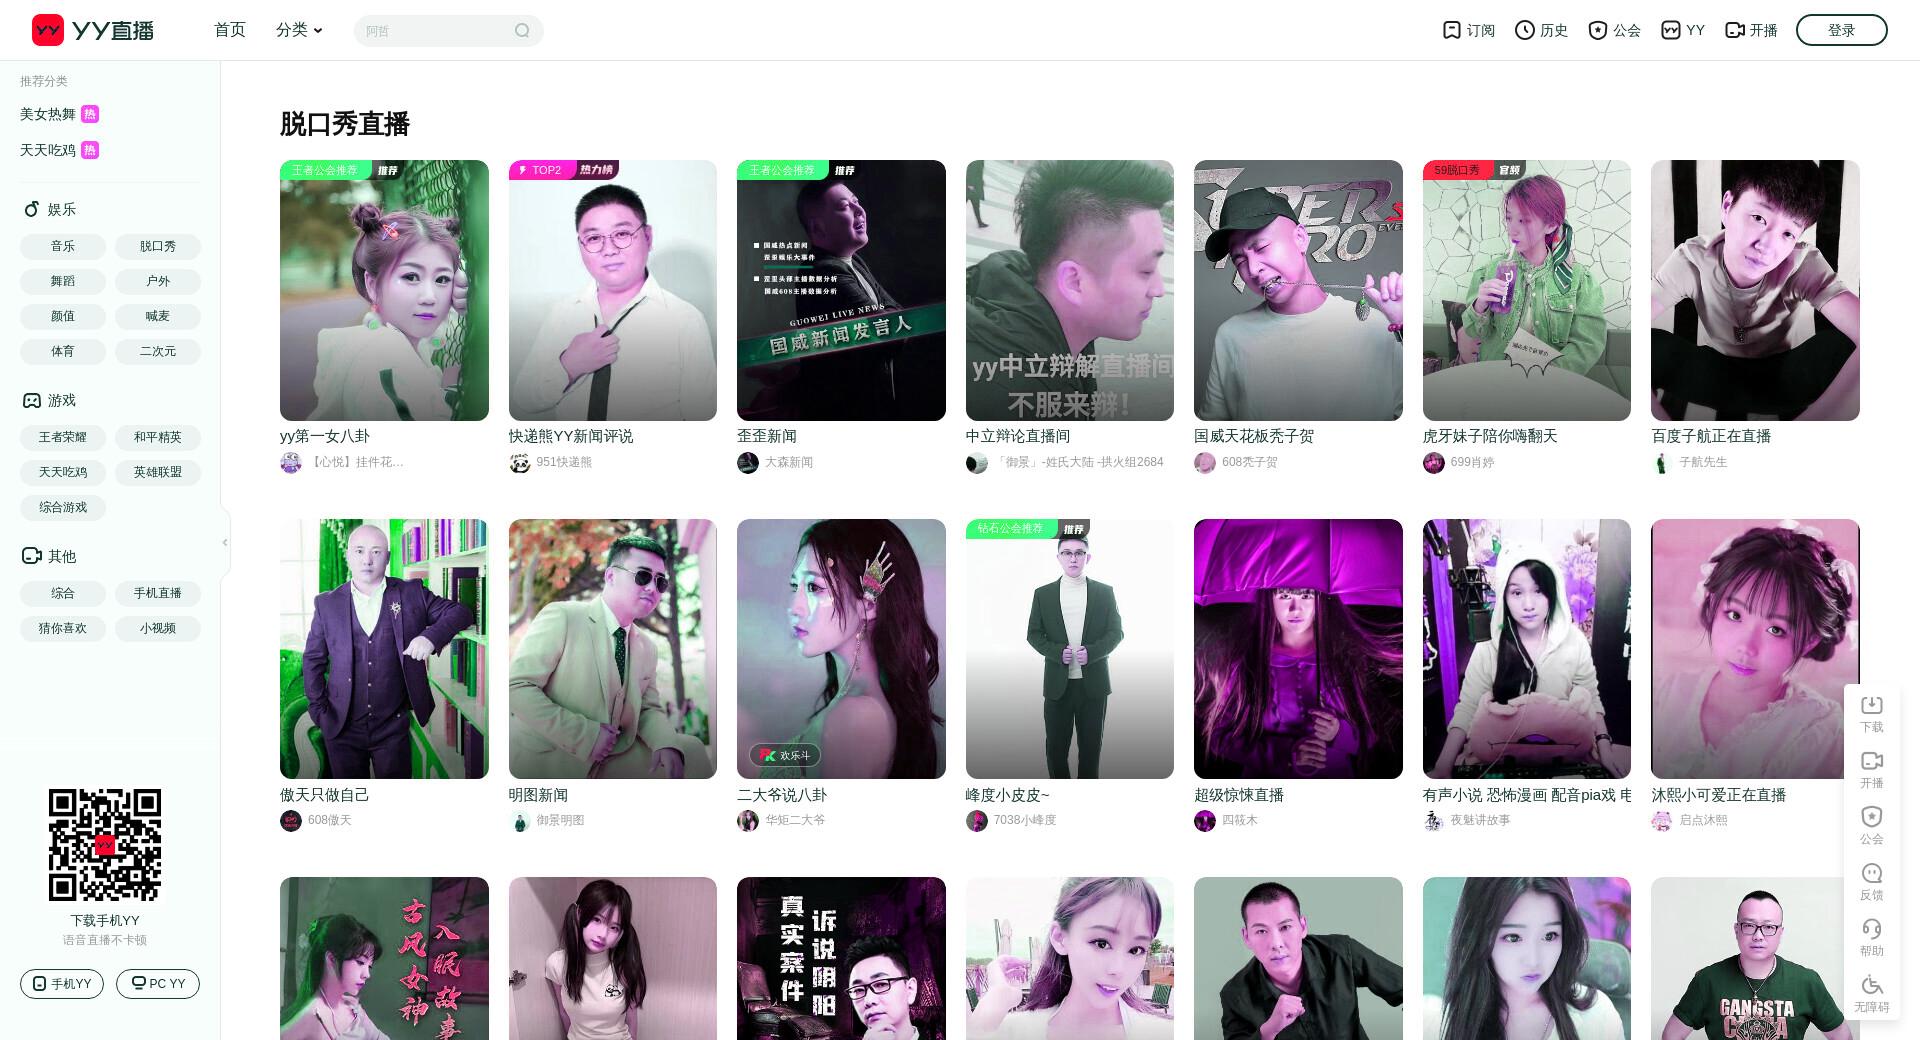Viewport: 1920px width, 1040px height.
Task: Open the 无障碍 accessibility icon
Action: [1872, 985]
